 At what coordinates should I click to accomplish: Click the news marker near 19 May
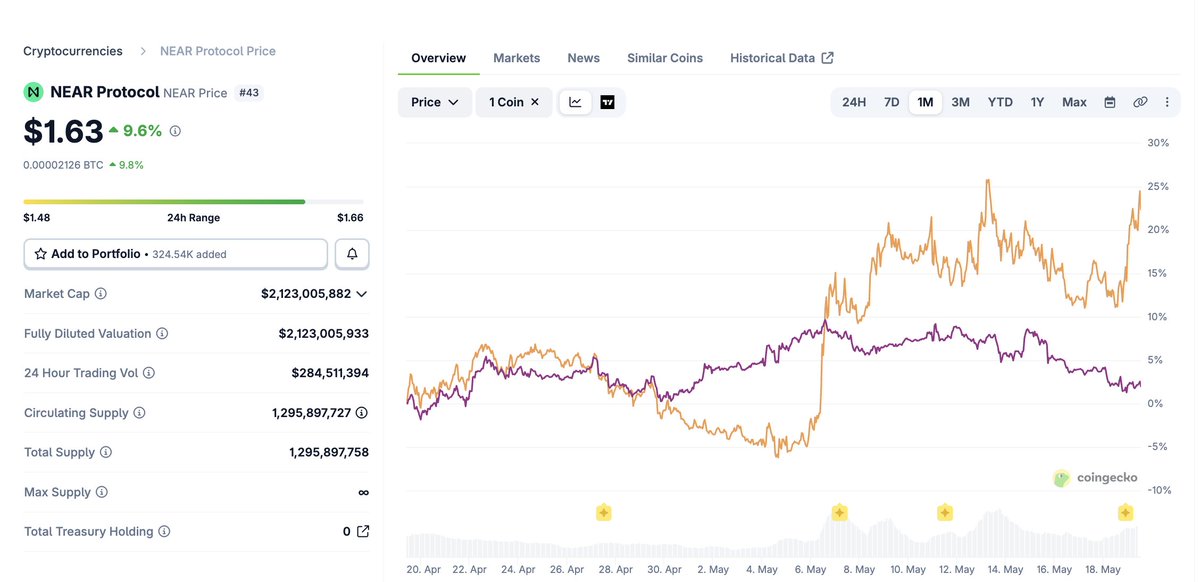pos(1126,512)
